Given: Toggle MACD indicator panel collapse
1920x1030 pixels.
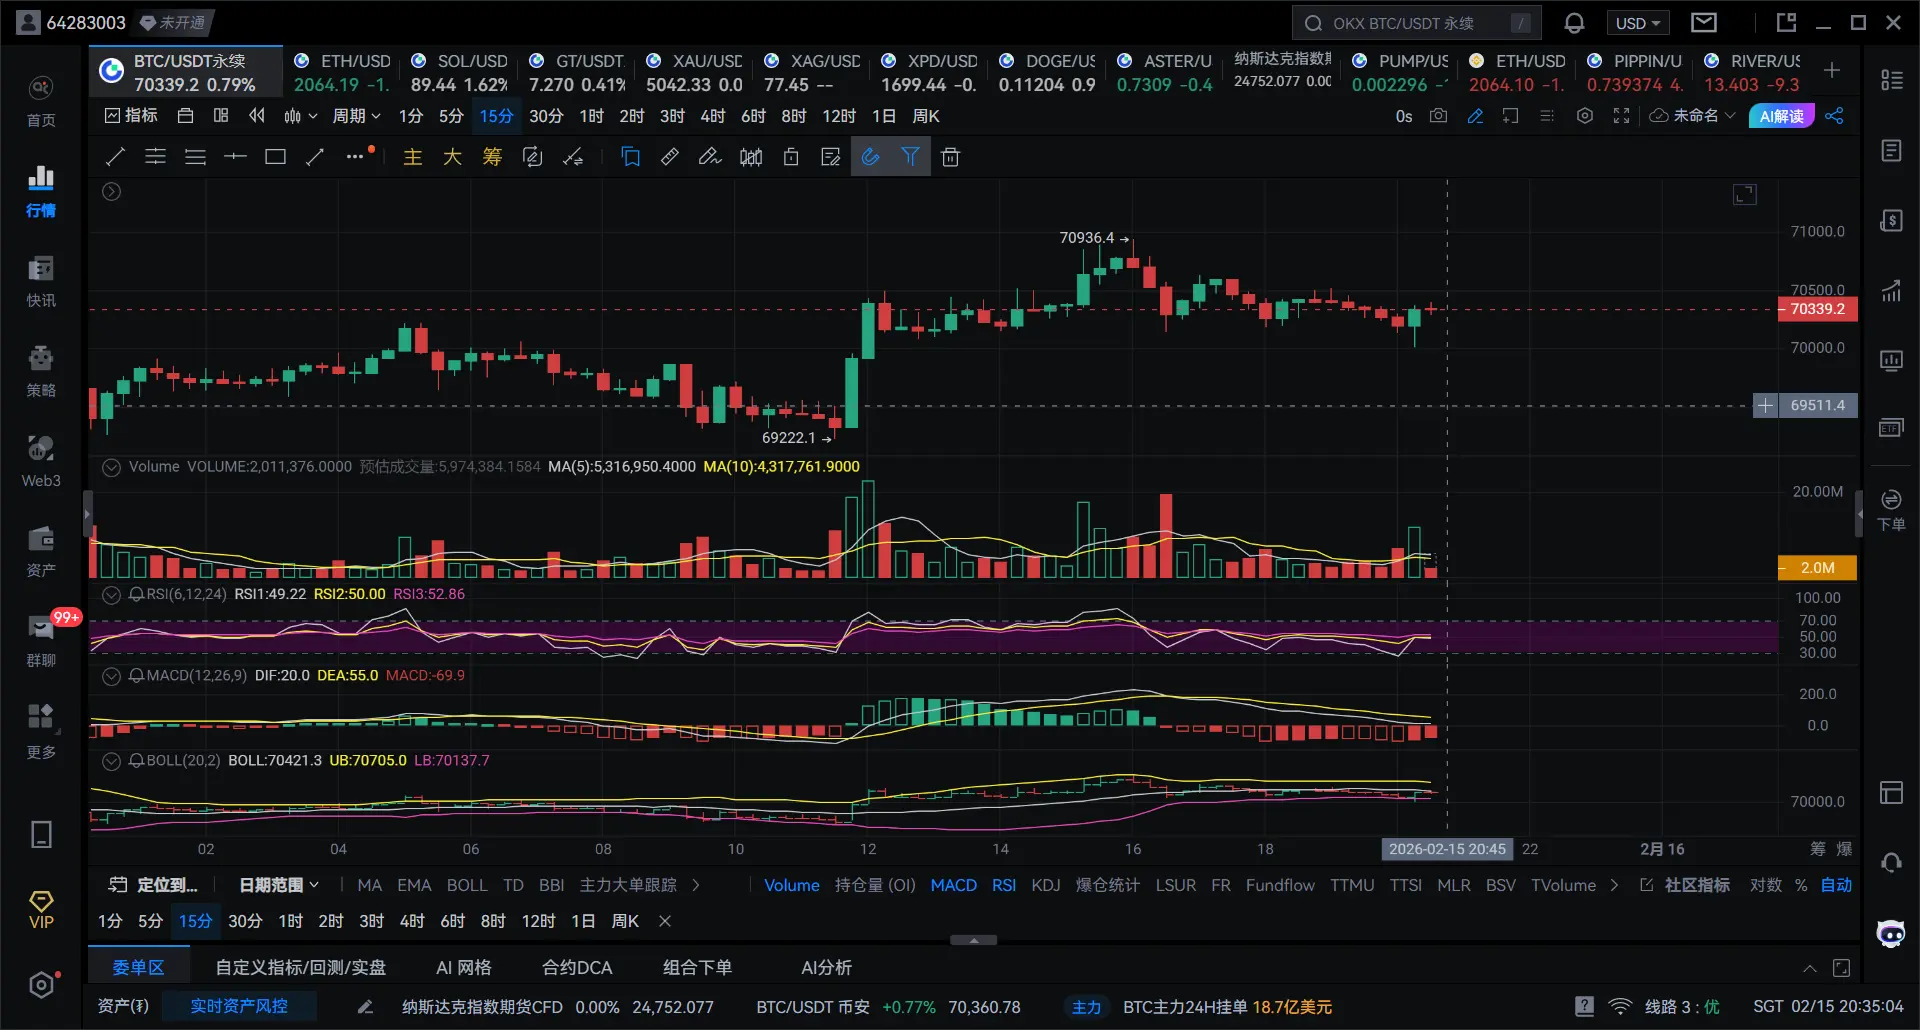Looking at the screenshot, I should point(112,676).
